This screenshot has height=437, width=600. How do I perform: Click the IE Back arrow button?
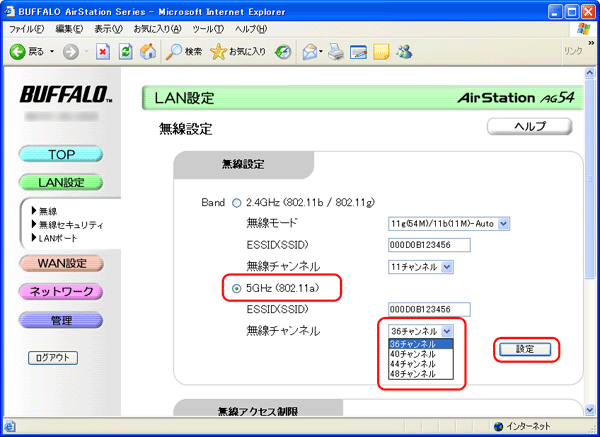tap(20, 51)
